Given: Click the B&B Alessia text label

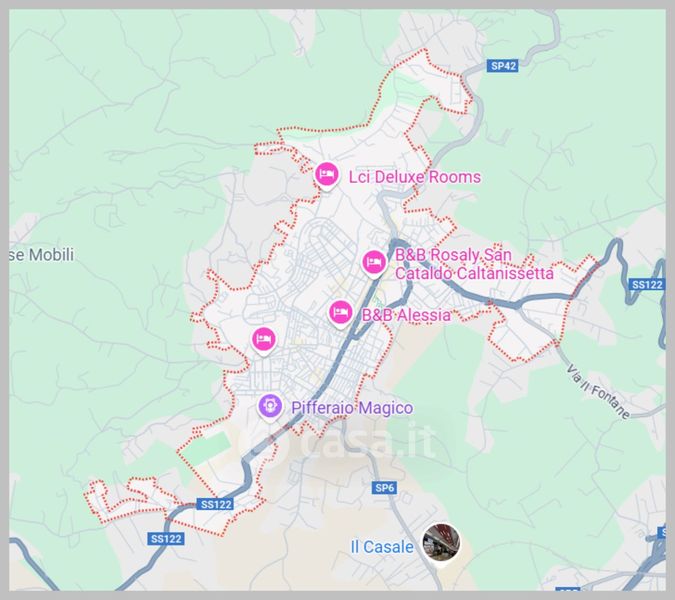Looking at the screenshot, I should 406,315.
